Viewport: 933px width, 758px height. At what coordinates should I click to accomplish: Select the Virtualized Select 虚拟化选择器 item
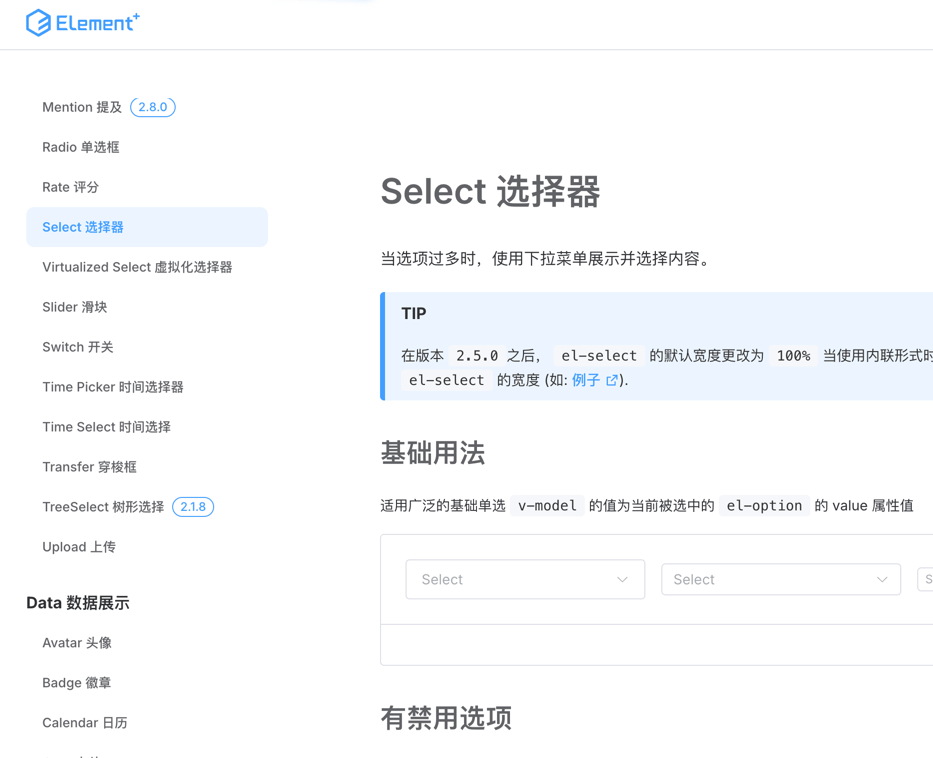click(x=137, y=267)
